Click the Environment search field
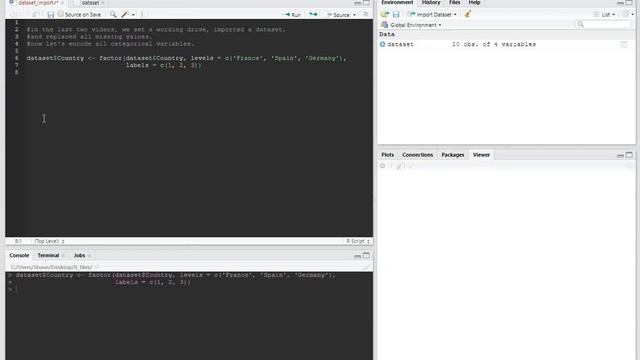 pos(603,24)
